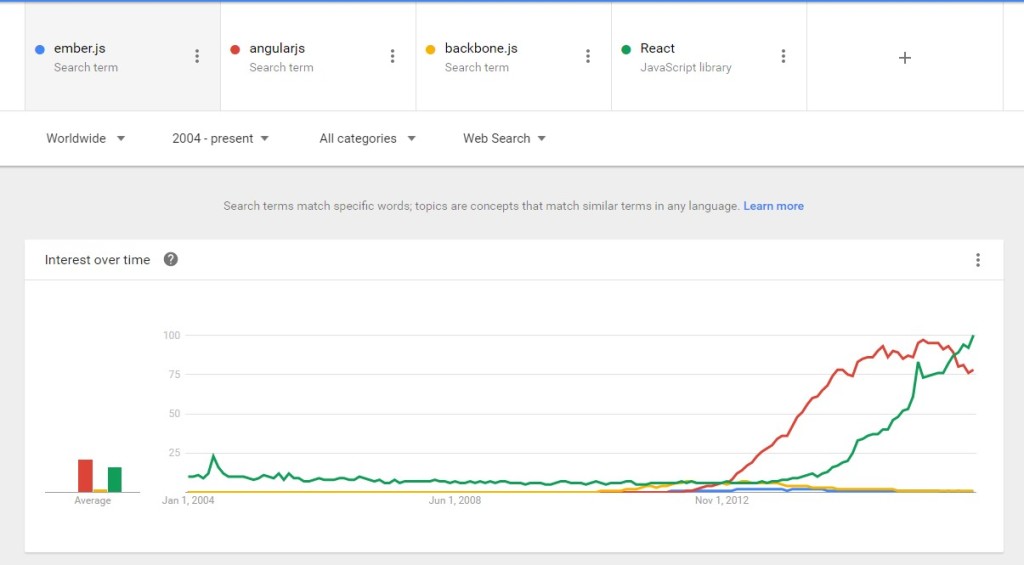Open the options menu for backbone.js term
The height and width of the screenshot is (565, 1024).
588,56
